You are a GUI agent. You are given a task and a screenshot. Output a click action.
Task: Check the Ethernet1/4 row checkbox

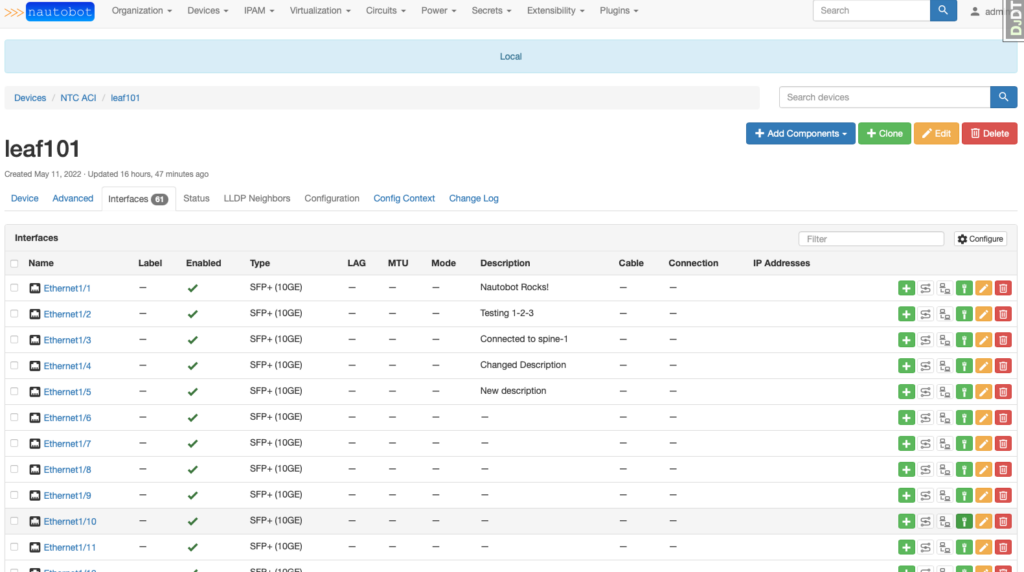click(x=14, y=365)
